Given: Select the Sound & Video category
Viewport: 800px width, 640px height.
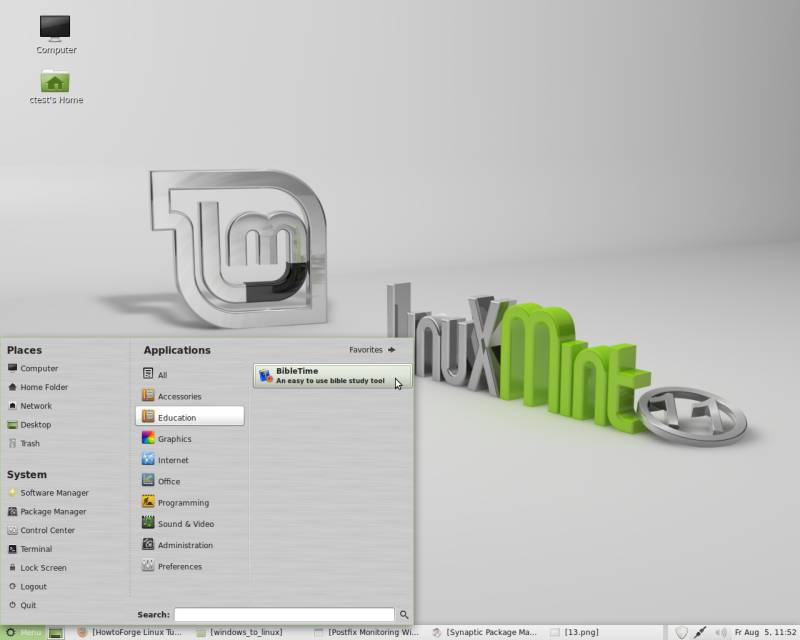Looking at the screenshot, I should pos(190,524).
